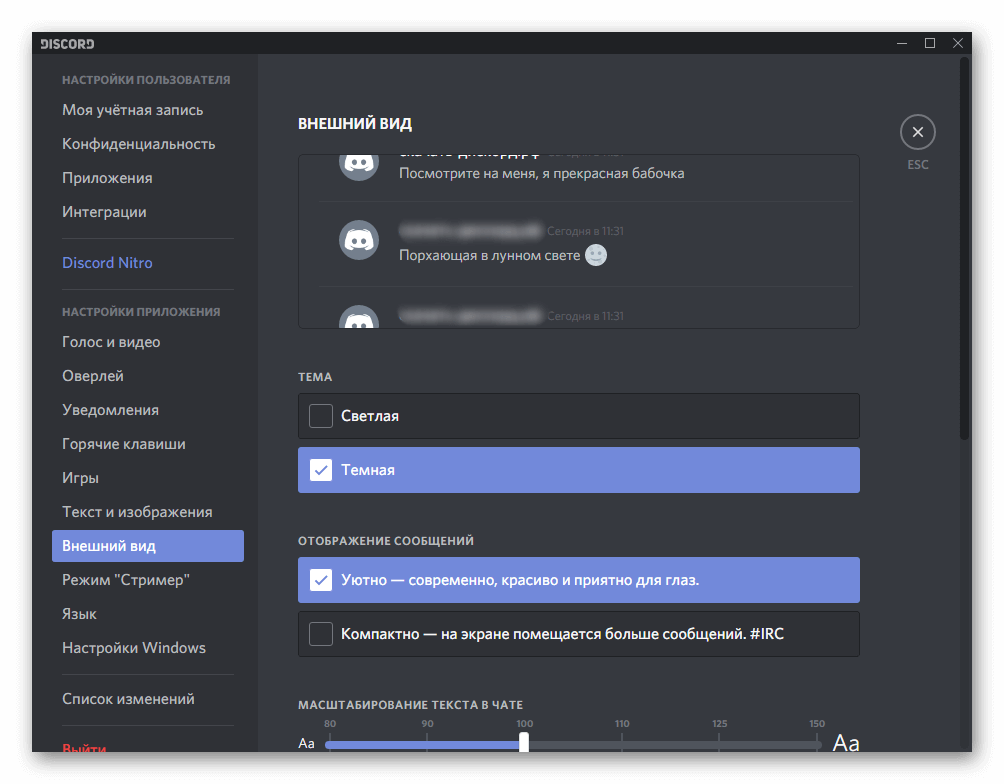Select Компактно message display mode
Viewport: 1004px width, 784px height.
point(321,633)
